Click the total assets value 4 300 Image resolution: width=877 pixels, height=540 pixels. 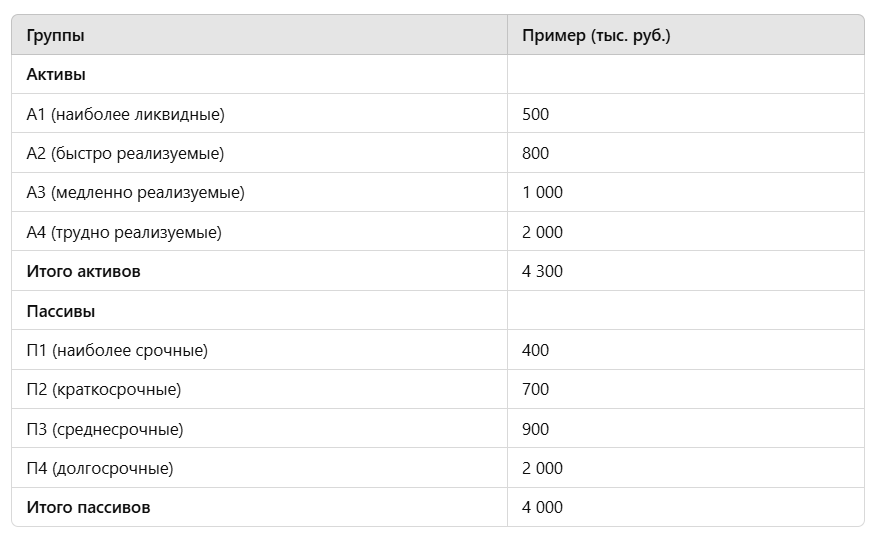point(542,271)
